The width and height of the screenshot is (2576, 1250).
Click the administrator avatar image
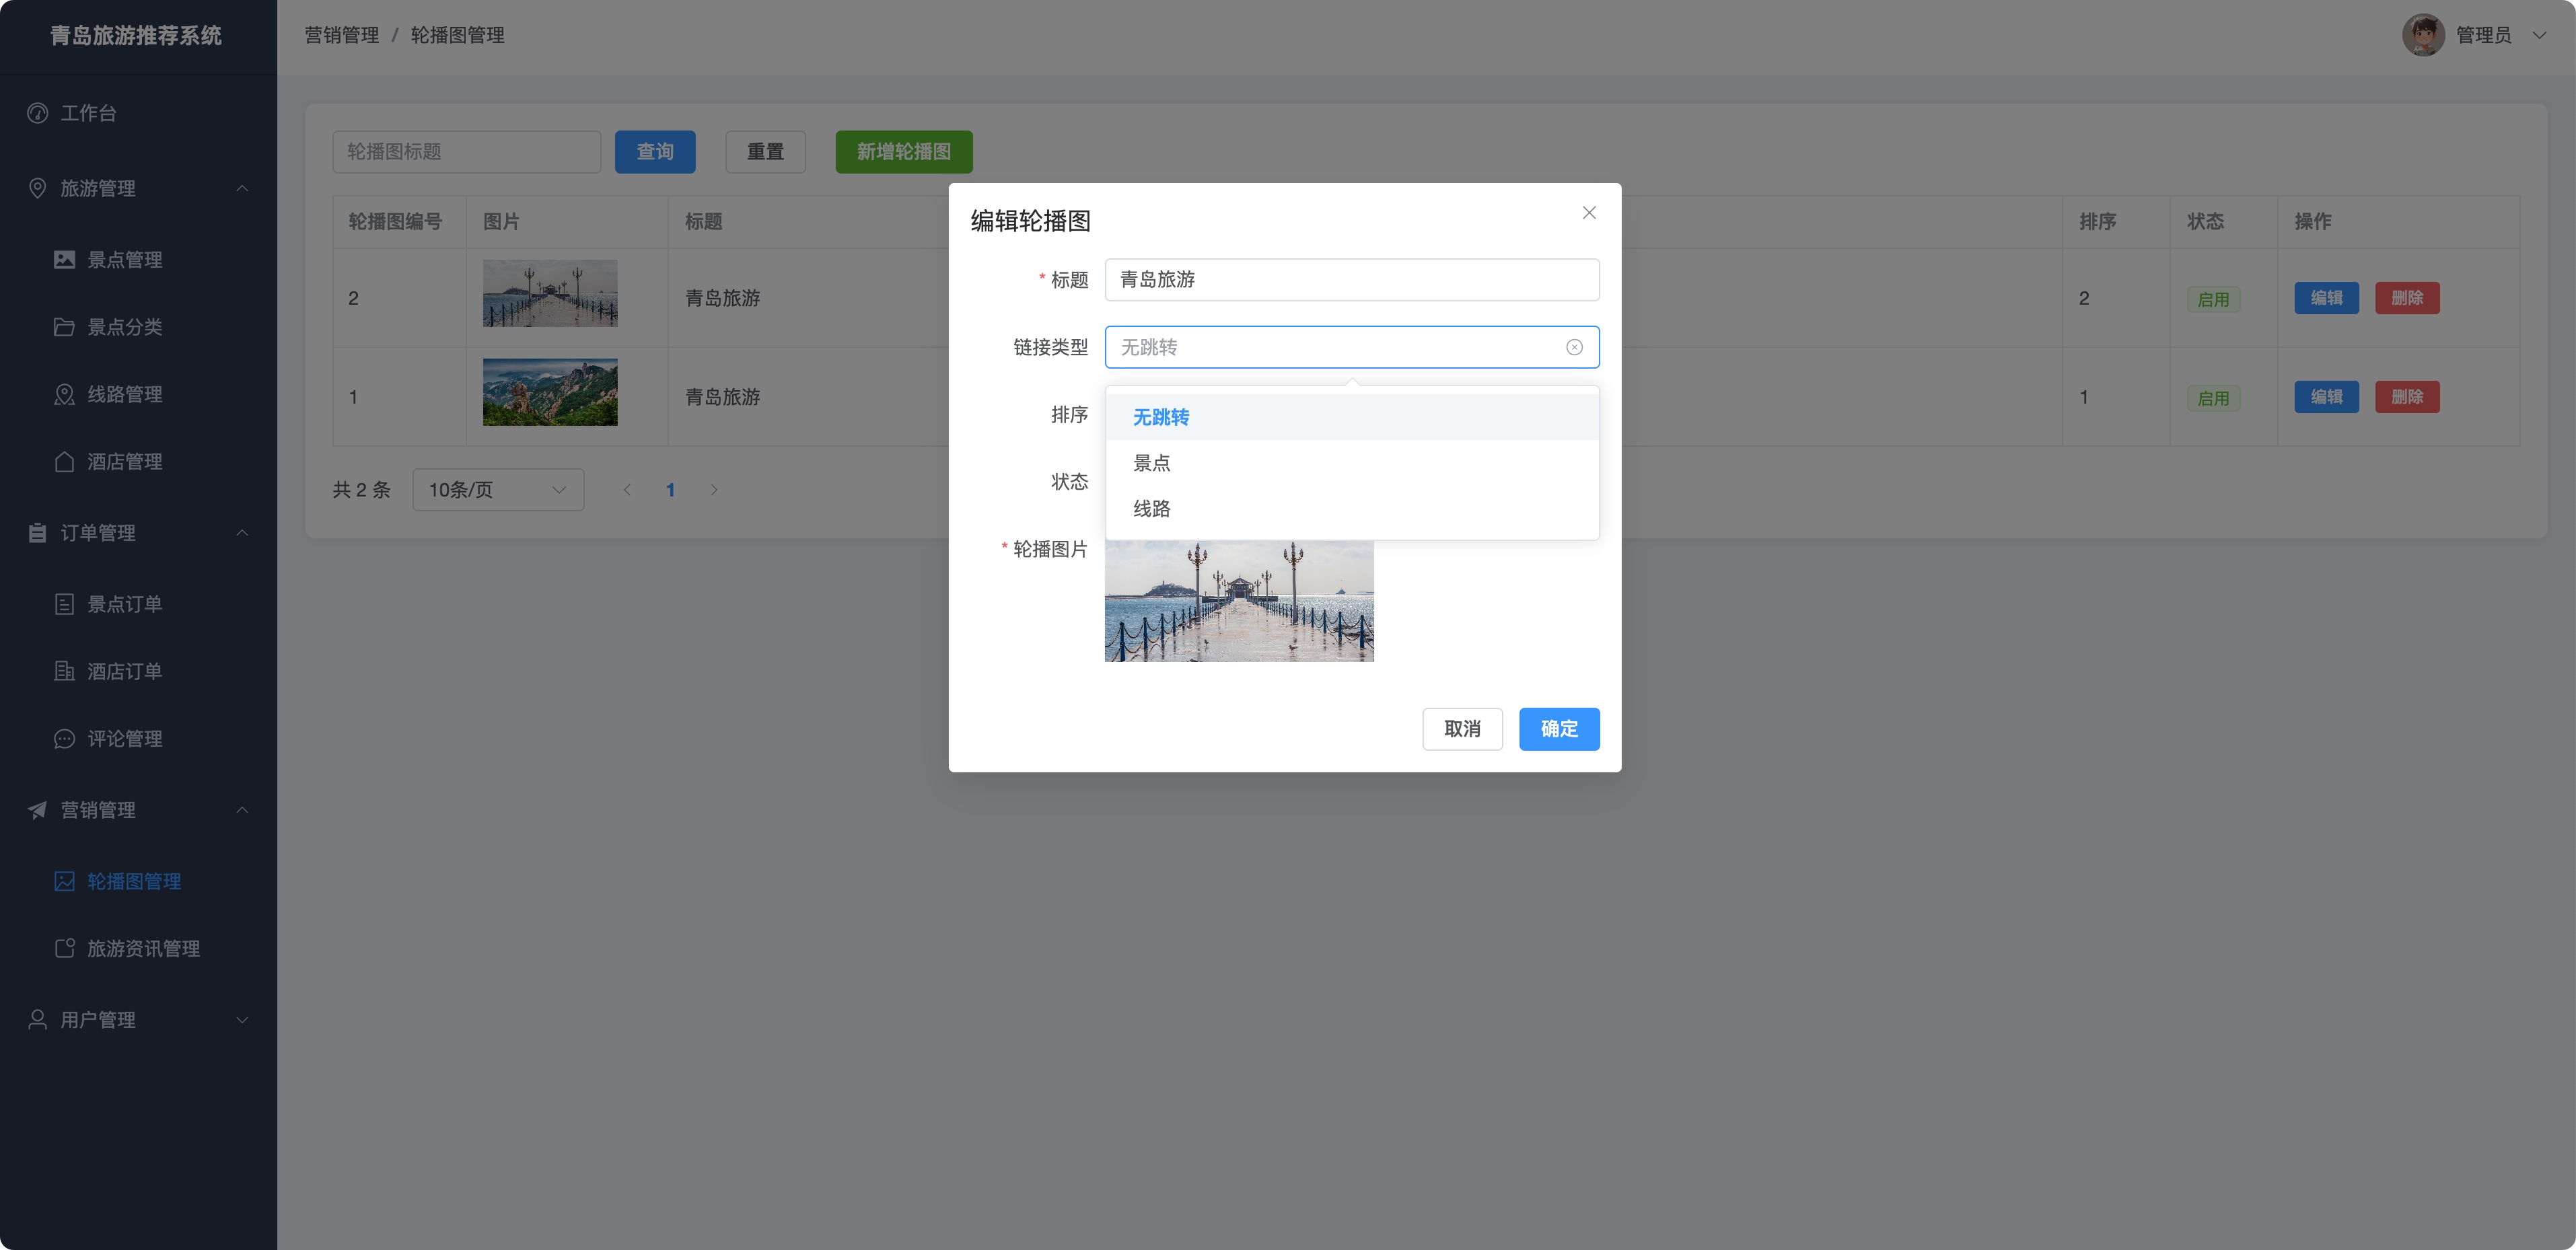pyautogui.click(x=2423, y=35)
